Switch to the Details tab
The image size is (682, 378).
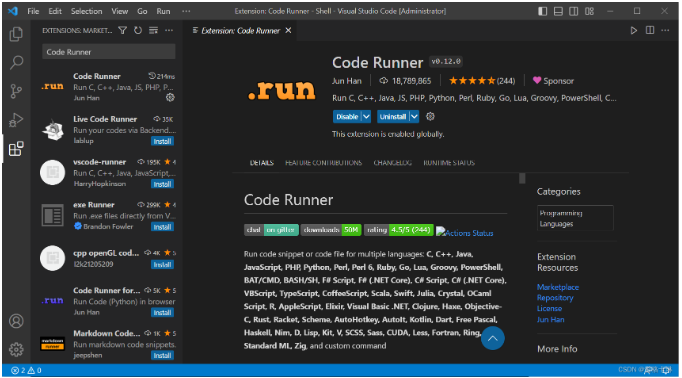pos(261,163)
